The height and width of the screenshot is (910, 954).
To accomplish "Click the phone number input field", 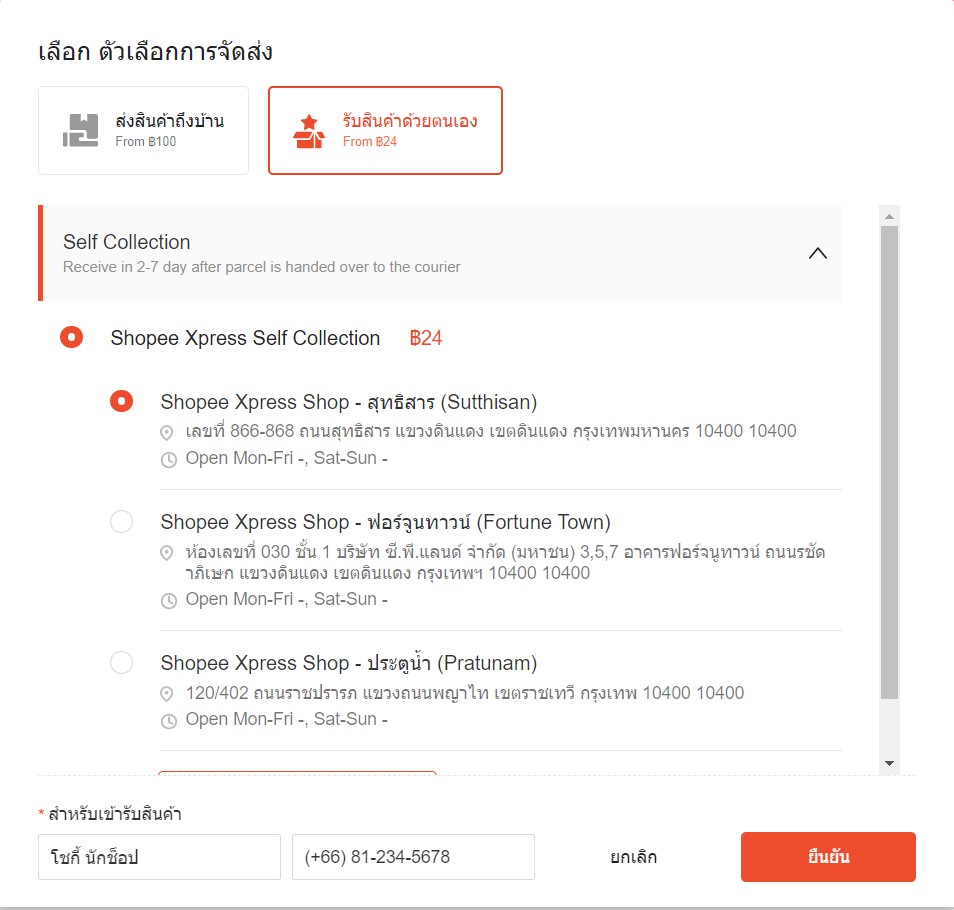I will (x=413, y=856).
